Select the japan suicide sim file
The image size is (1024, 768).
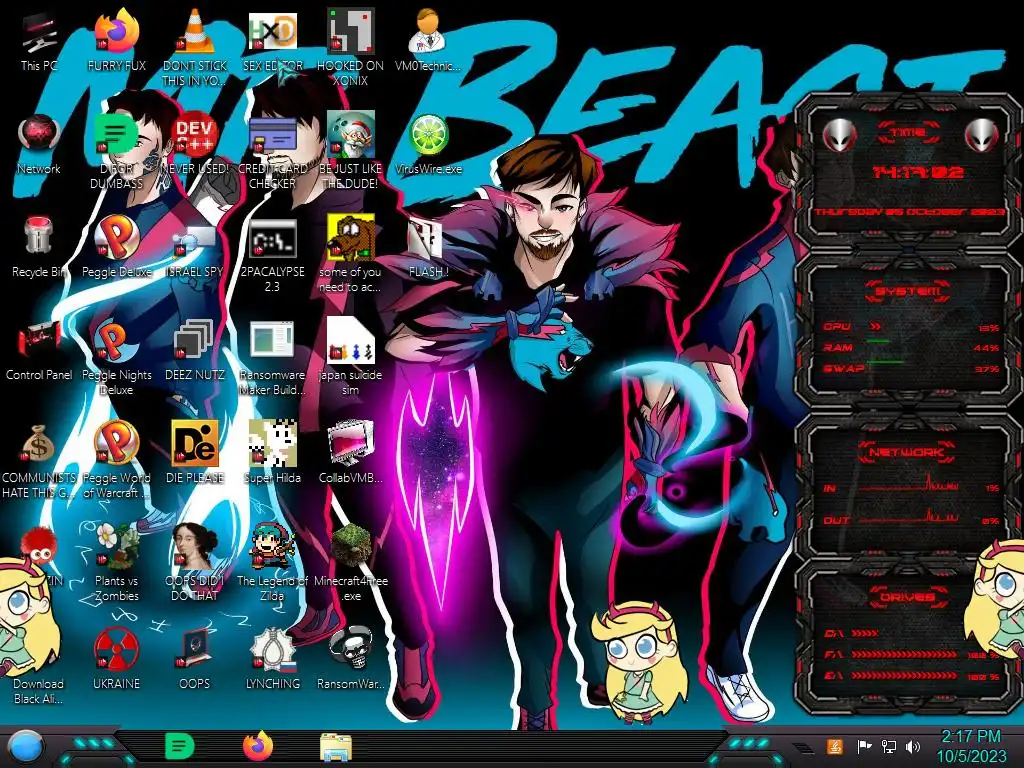350,358
